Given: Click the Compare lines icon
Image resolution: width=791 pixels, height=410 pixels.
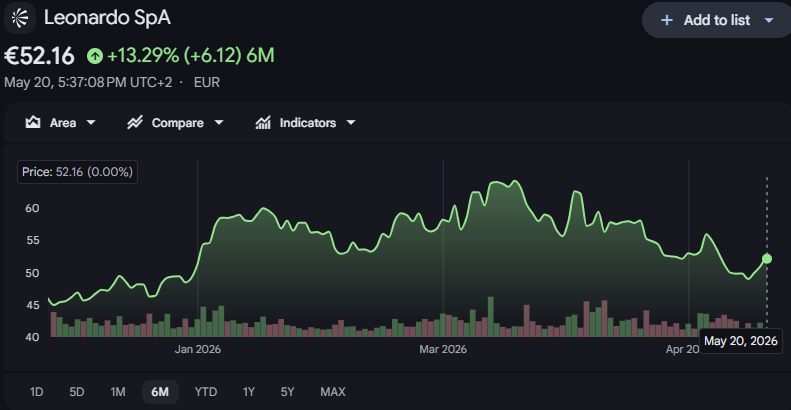Looking at the screenshot, I should (x=135, y=123).
